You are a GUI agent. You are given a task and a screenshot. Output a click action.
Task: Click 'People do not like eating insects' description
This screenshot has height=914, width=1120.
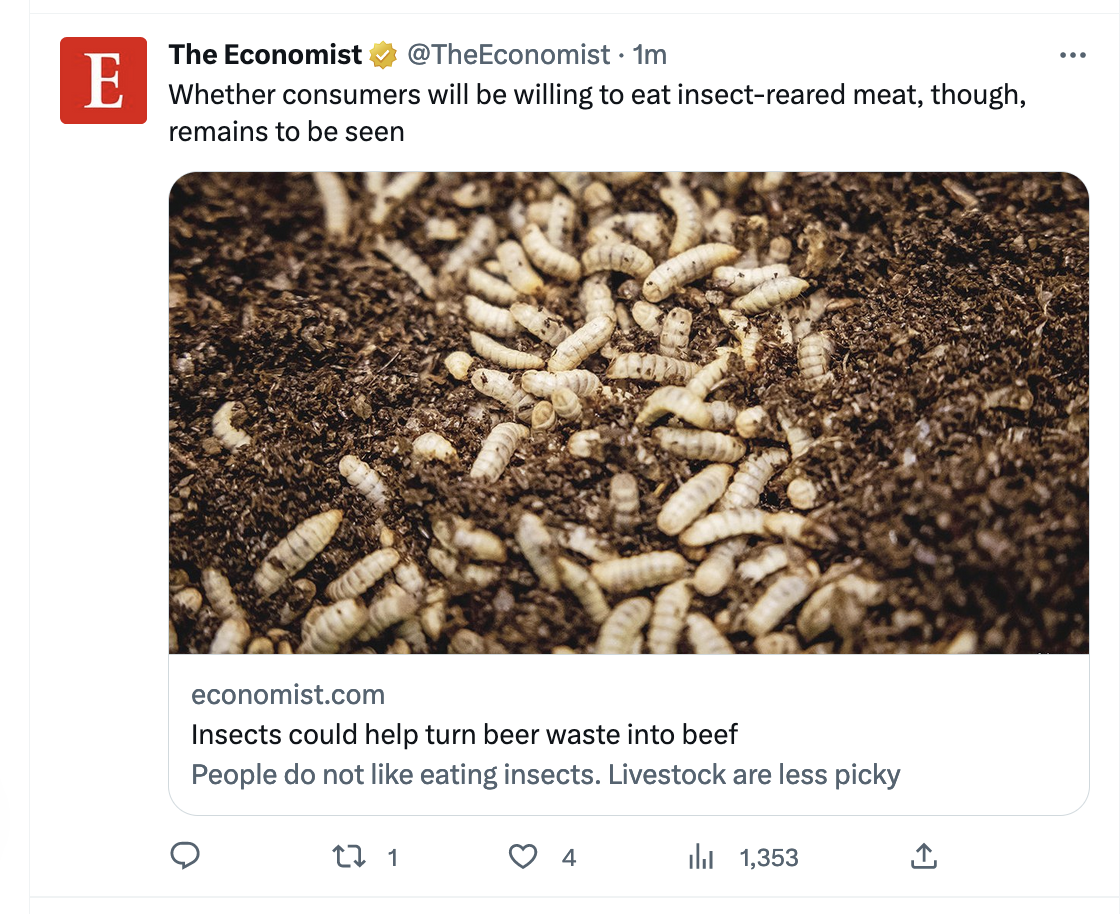click(545, 775)
